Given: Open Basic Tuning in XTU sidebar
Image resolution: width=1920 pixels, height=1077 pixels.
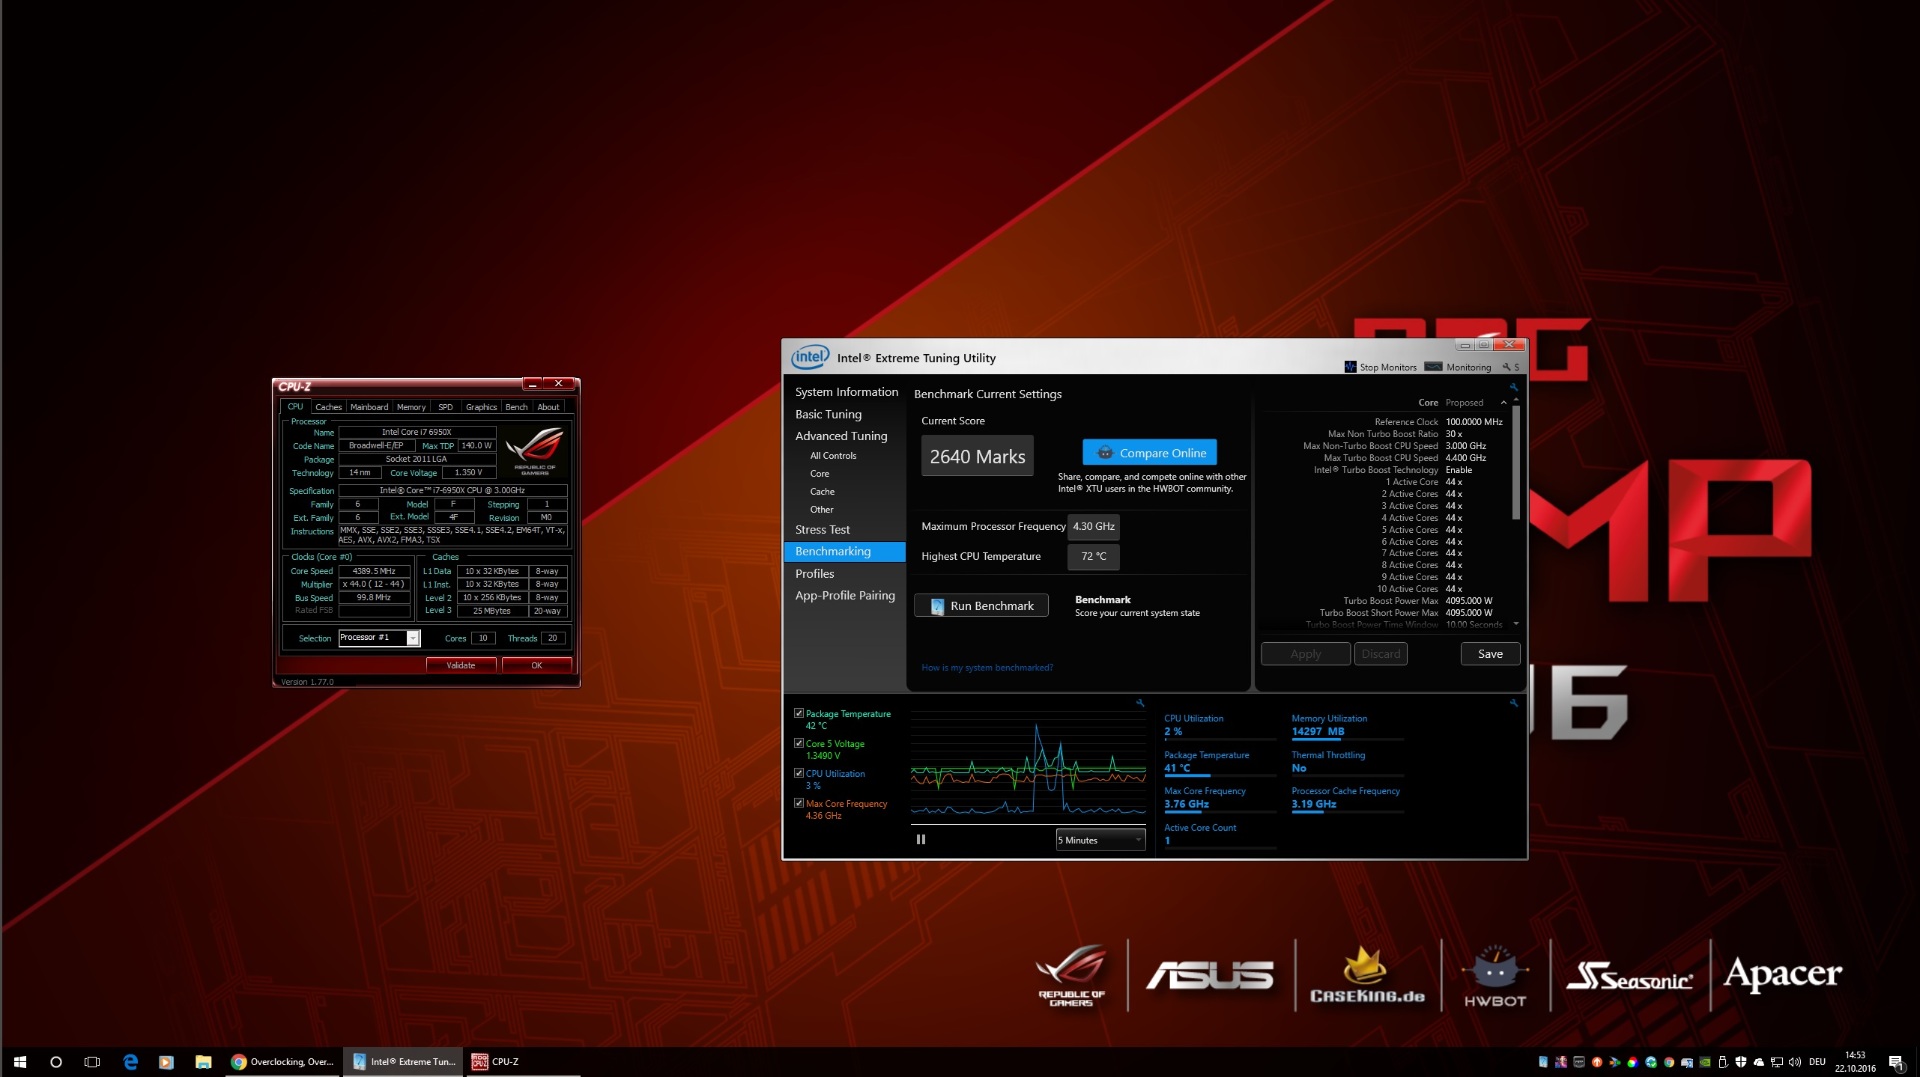Looking at the screenshot, I should [828, 414].
